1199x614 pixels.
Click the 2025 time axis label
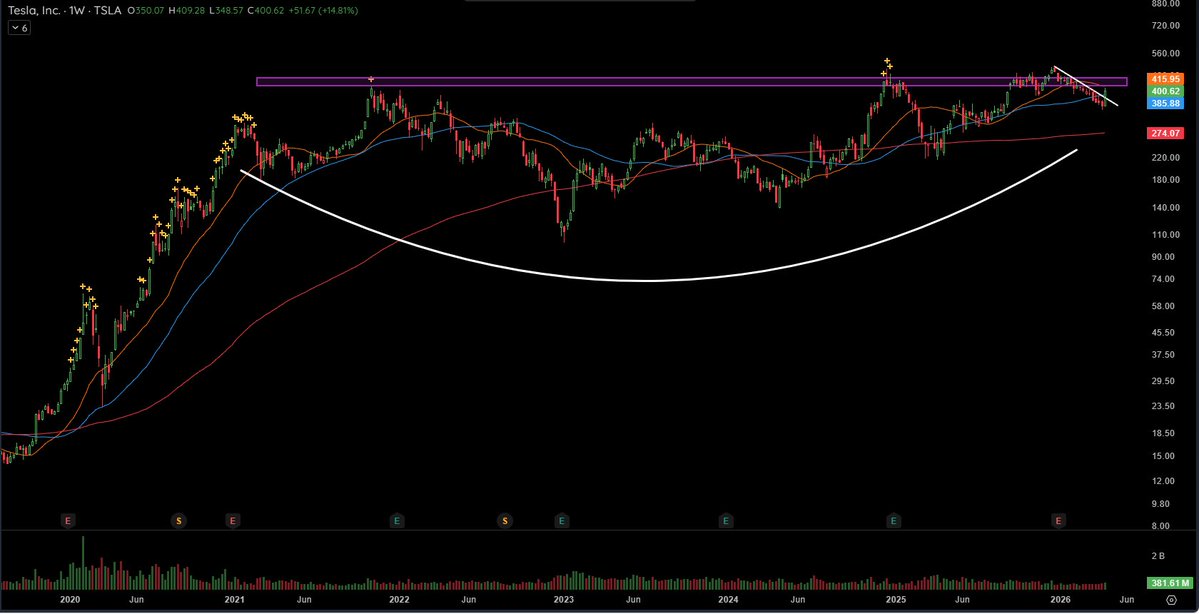click(895, 600)
